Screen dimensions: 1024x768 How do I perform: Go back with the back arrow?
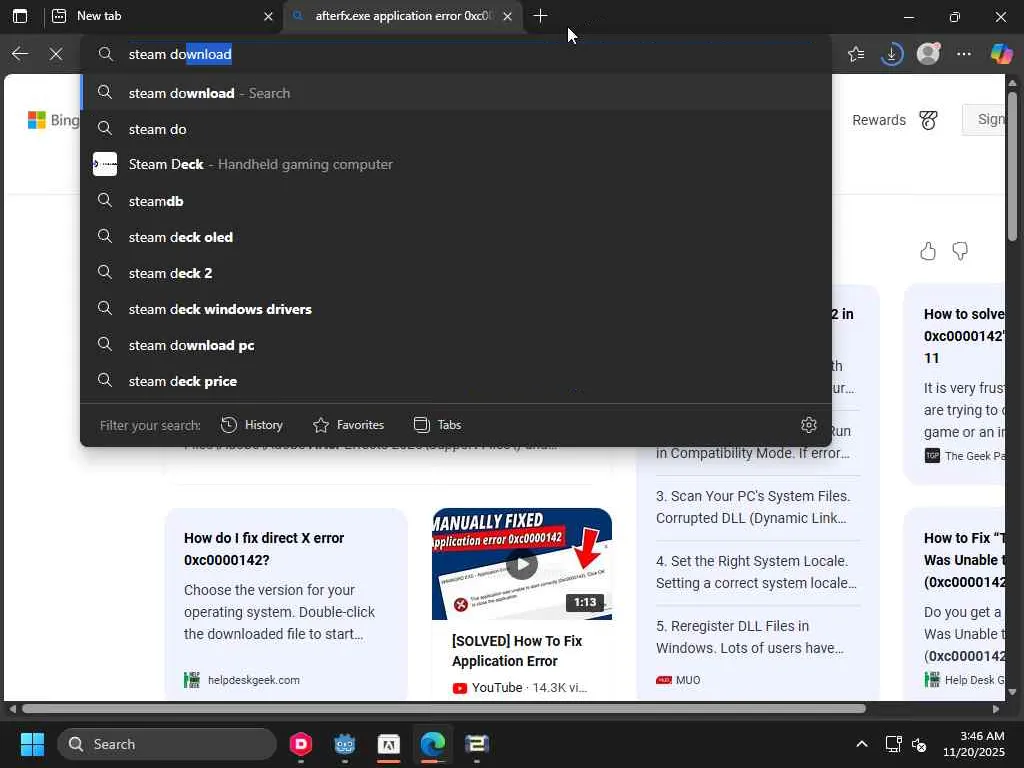20,54
